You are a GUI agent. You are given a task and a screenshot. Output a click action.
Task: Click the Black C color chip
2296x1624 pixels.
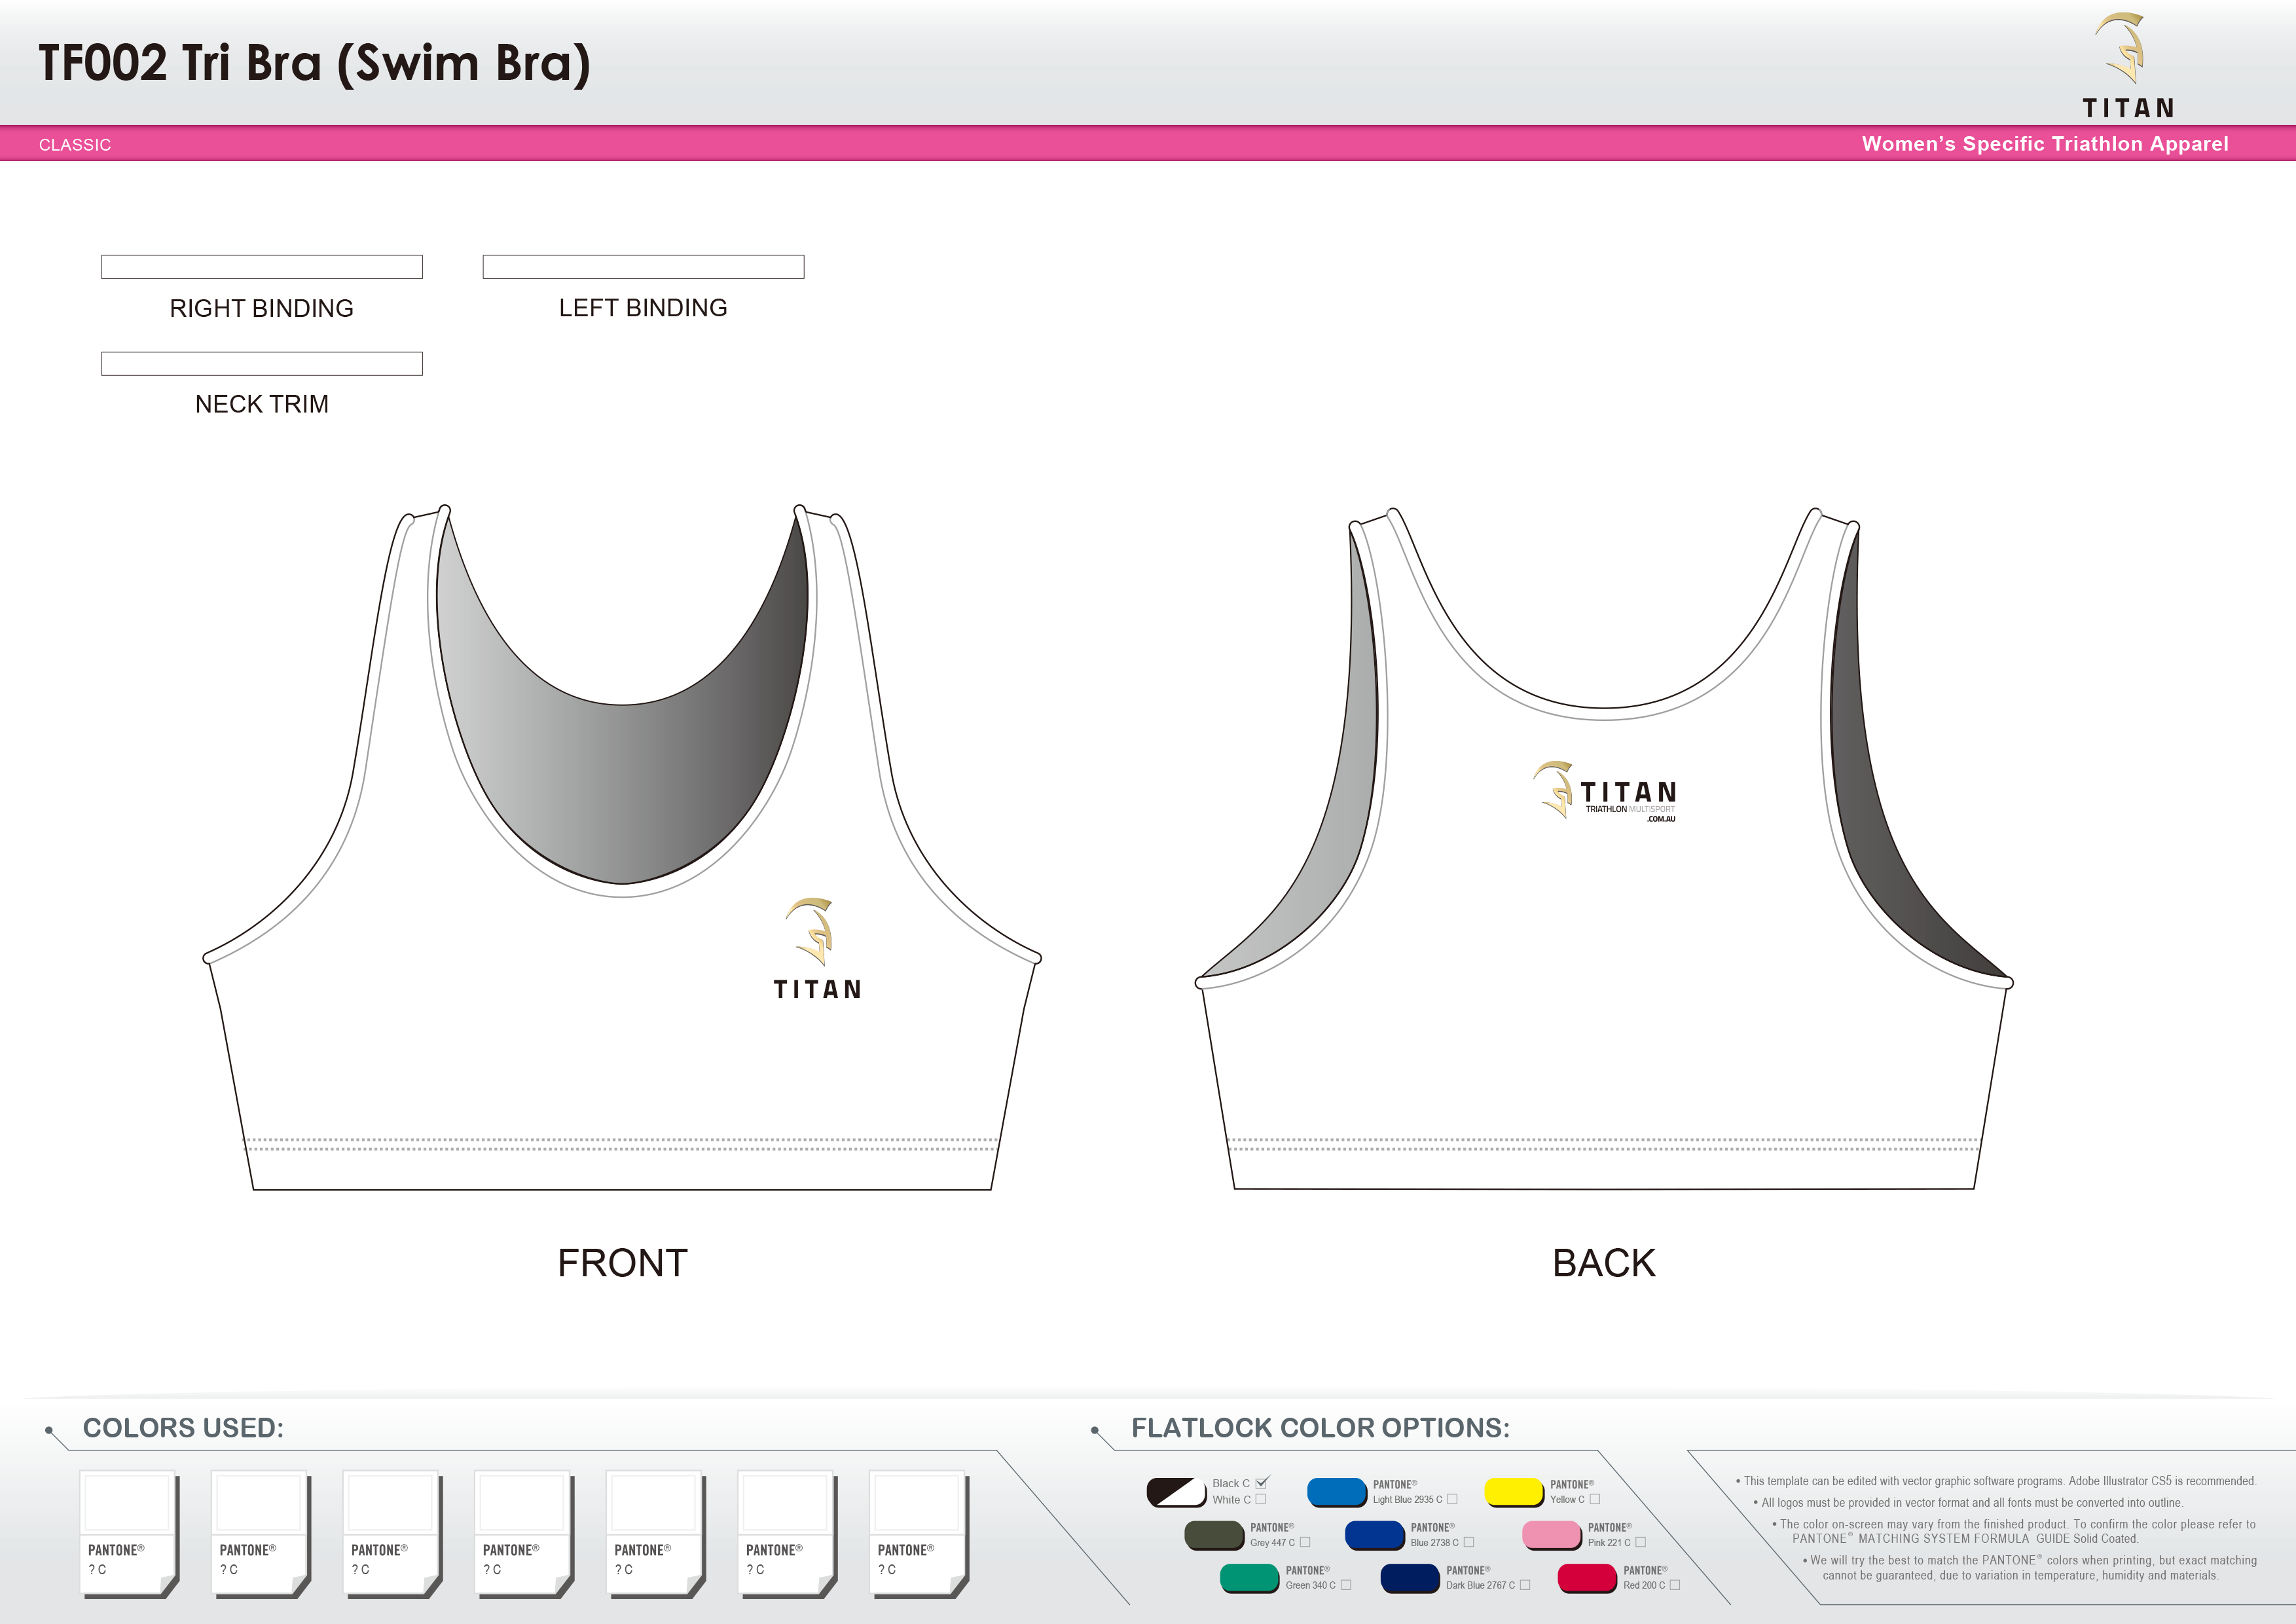(x=1177, y=1493)
